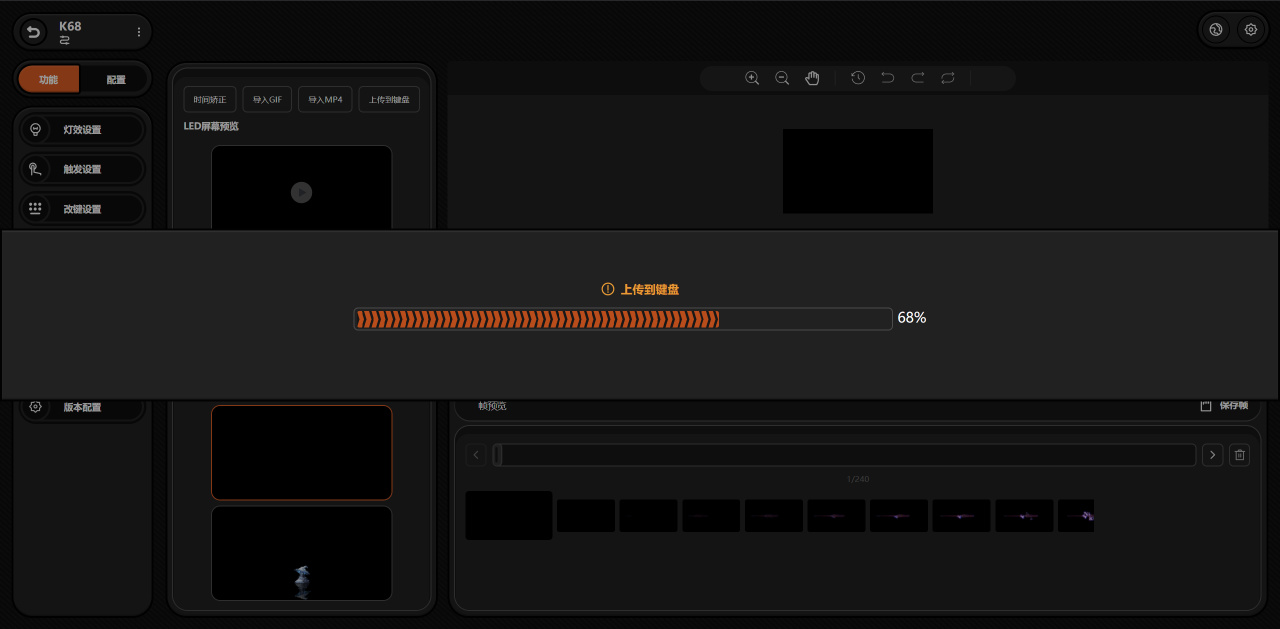The height and width of the screenshot is (629, 1280).
Task: Click the 帧预览 label
Action: (x=492, y=406)
